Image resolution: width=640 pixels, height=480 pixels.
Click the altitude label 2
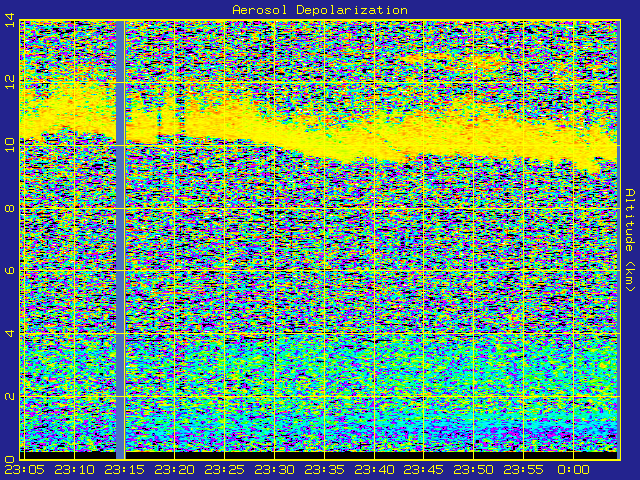tap(10, 396)
